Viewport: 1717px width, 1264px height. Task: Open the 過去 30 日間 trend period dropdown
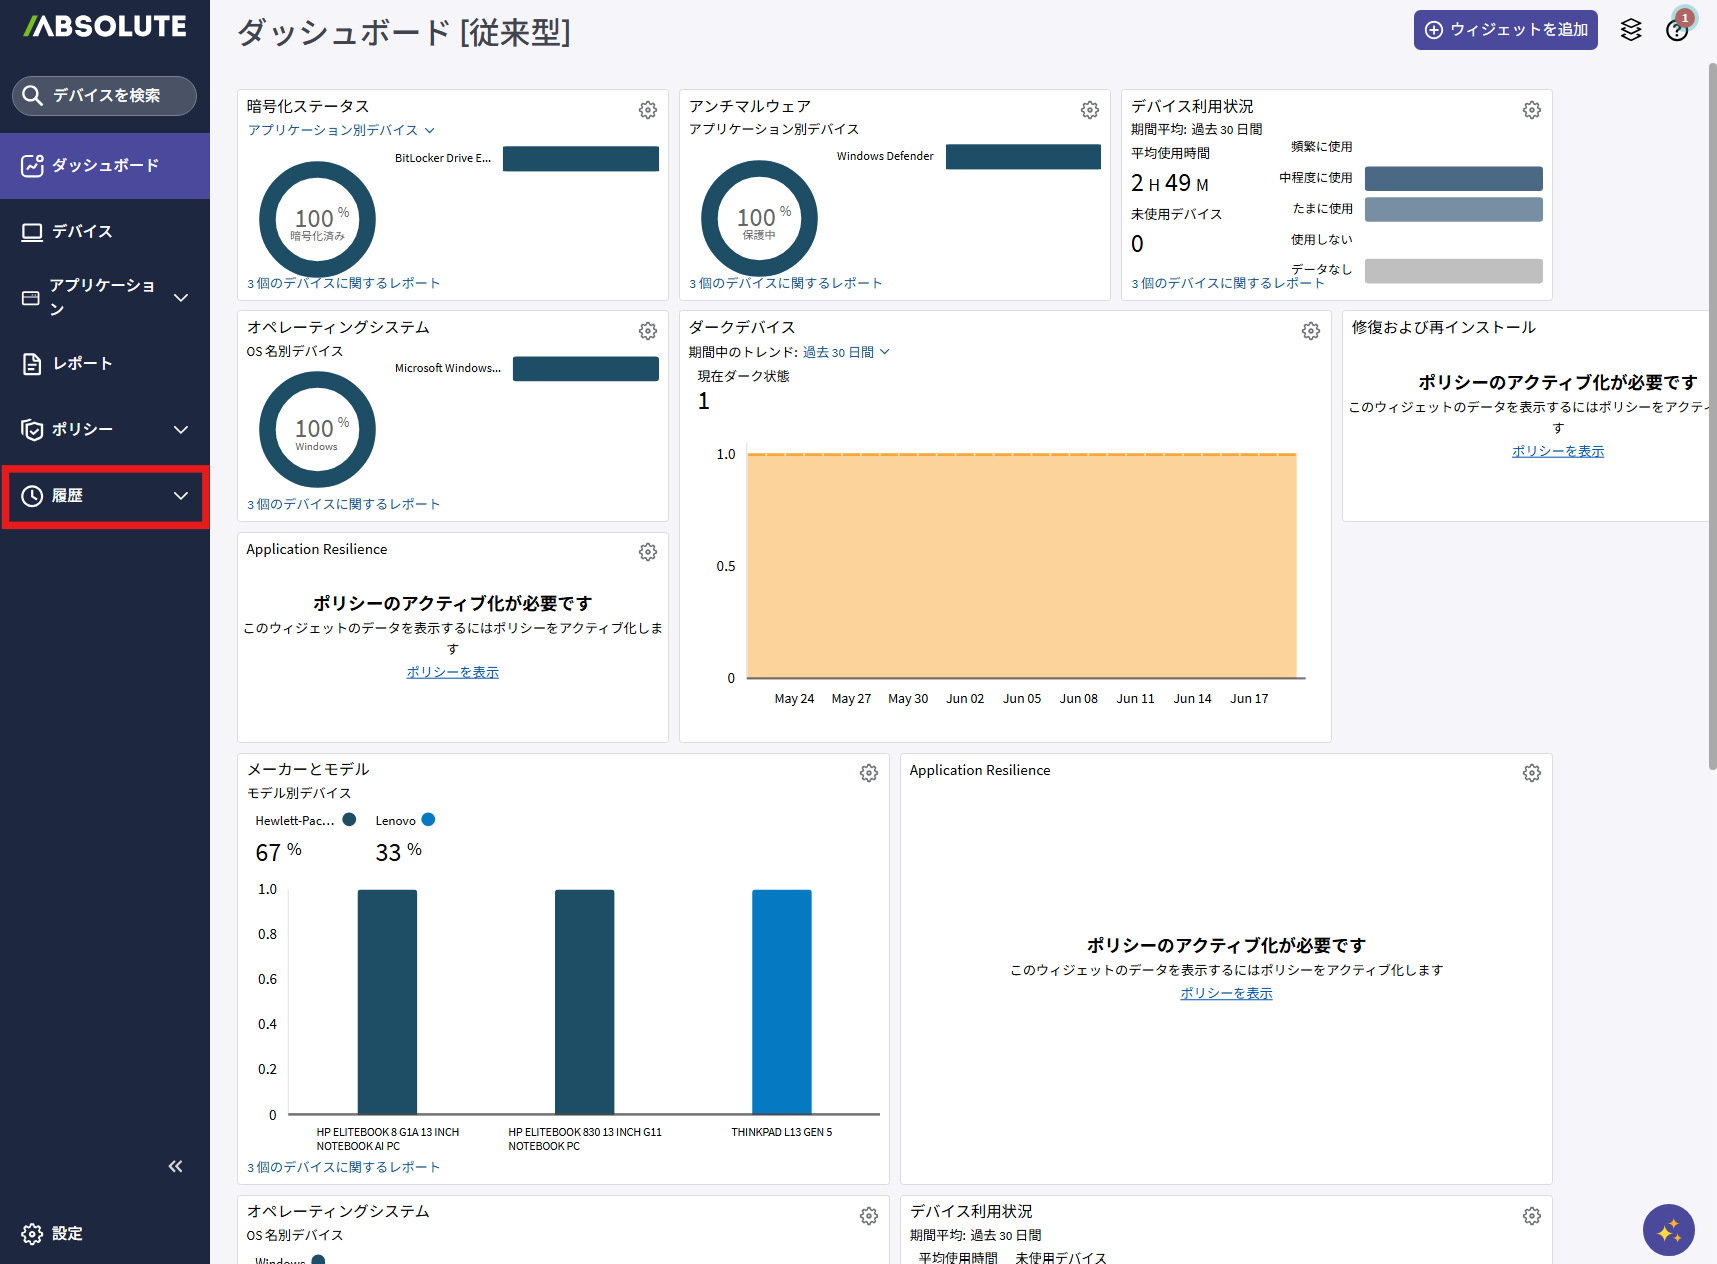click(846, 352)
